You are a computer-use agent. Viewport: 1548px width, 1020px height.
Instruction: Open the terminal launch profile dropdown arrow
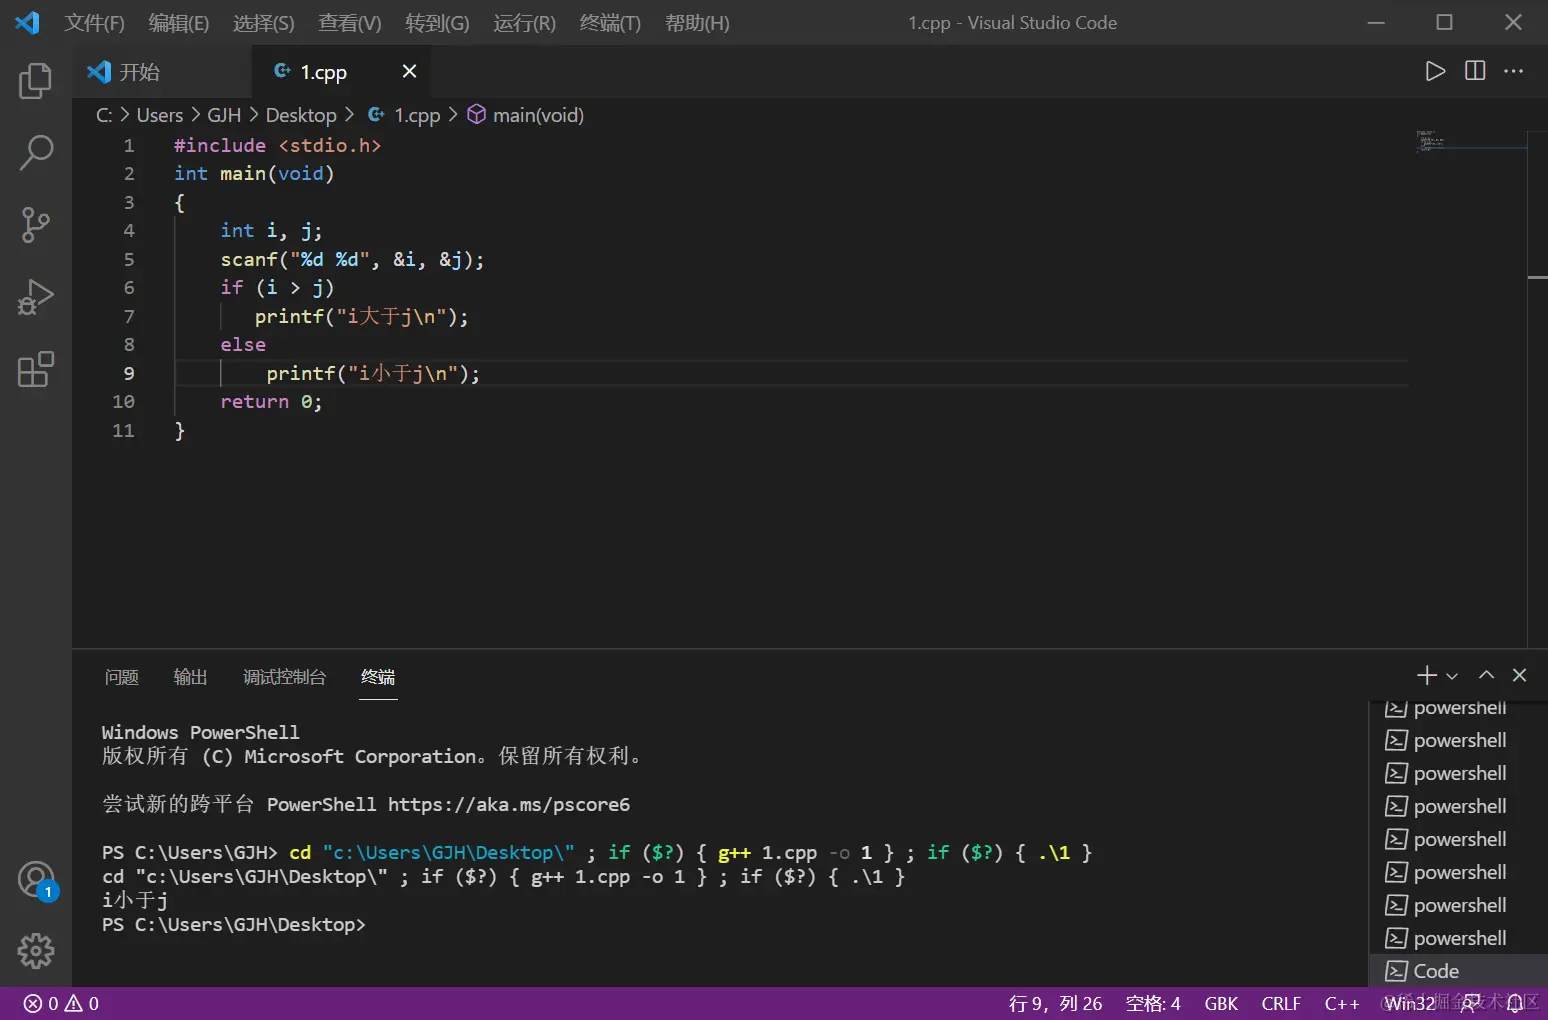click(1452, 677)
